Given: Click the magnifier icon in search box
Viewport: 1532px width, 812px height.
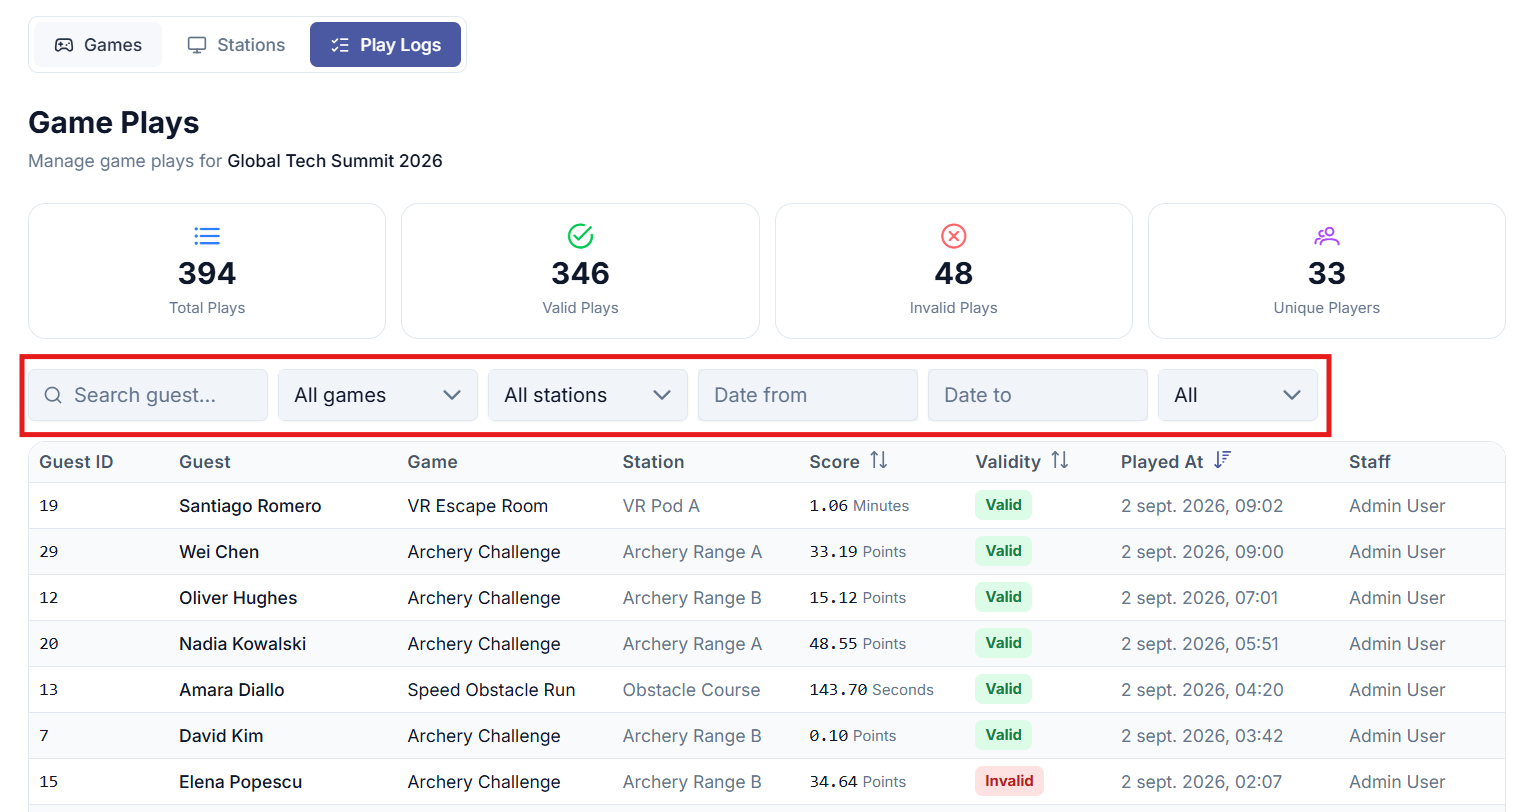Looking at the screenshot, I should [53, 395].
